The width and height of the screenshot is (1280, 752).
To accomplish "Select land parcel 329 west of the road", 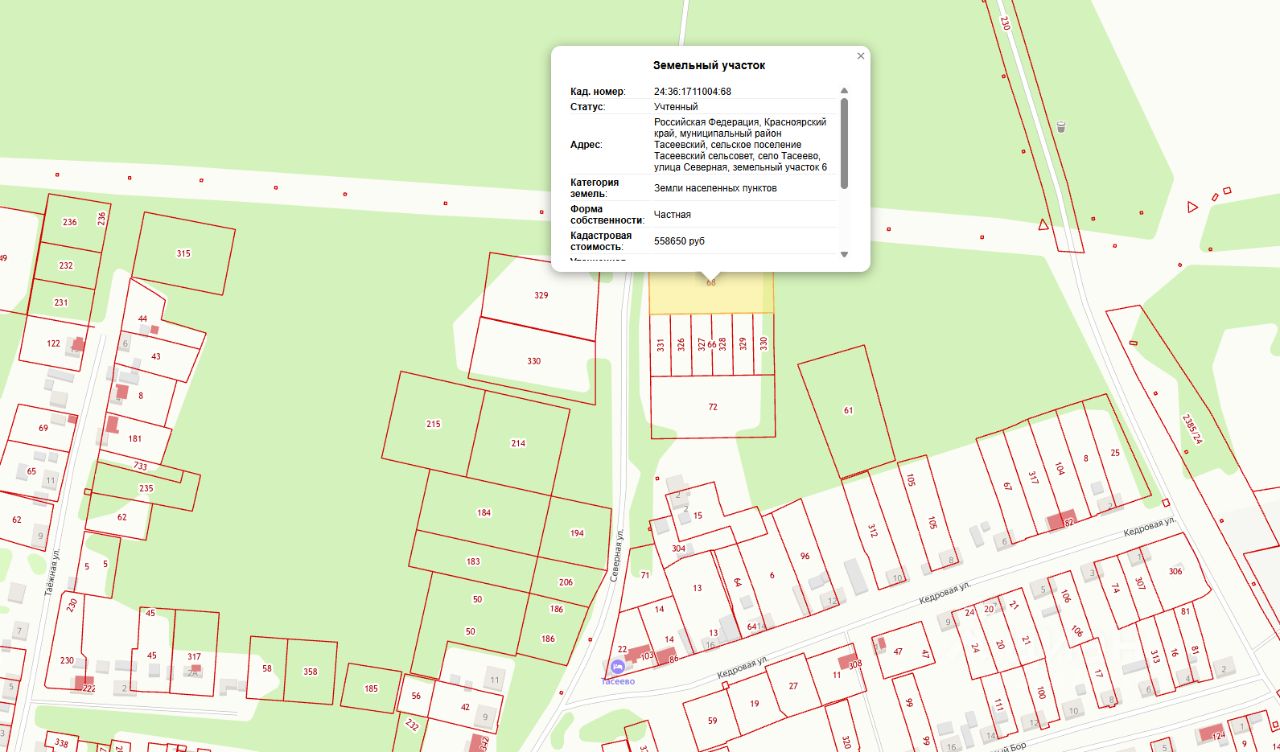I will point(541,296).
